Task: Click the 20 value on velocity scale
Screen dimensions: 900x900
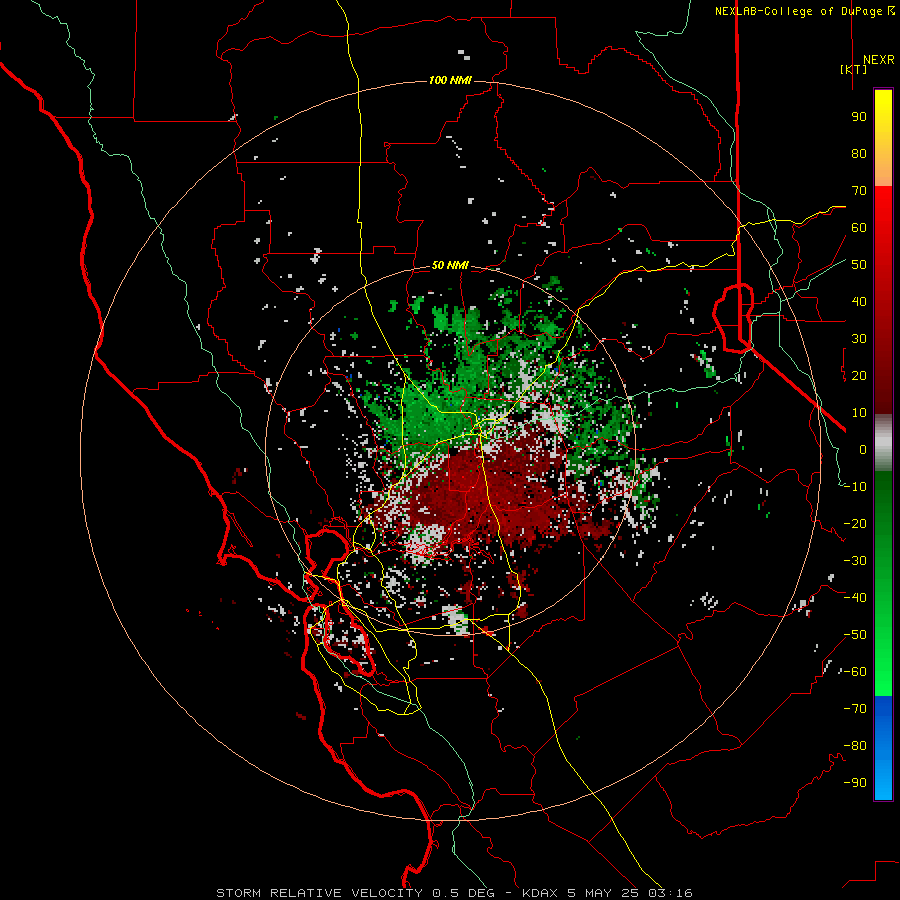Action: click(859, 375)
